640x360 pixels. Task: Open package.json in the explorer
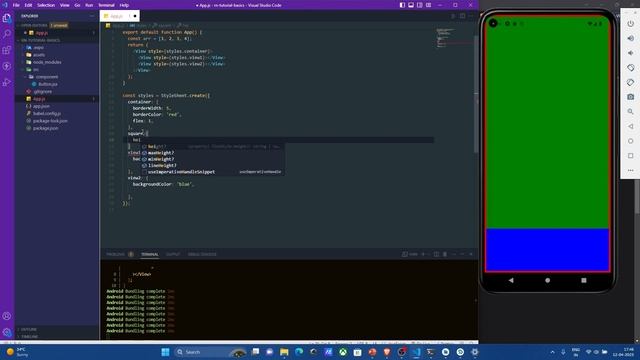tap(45, 128)
